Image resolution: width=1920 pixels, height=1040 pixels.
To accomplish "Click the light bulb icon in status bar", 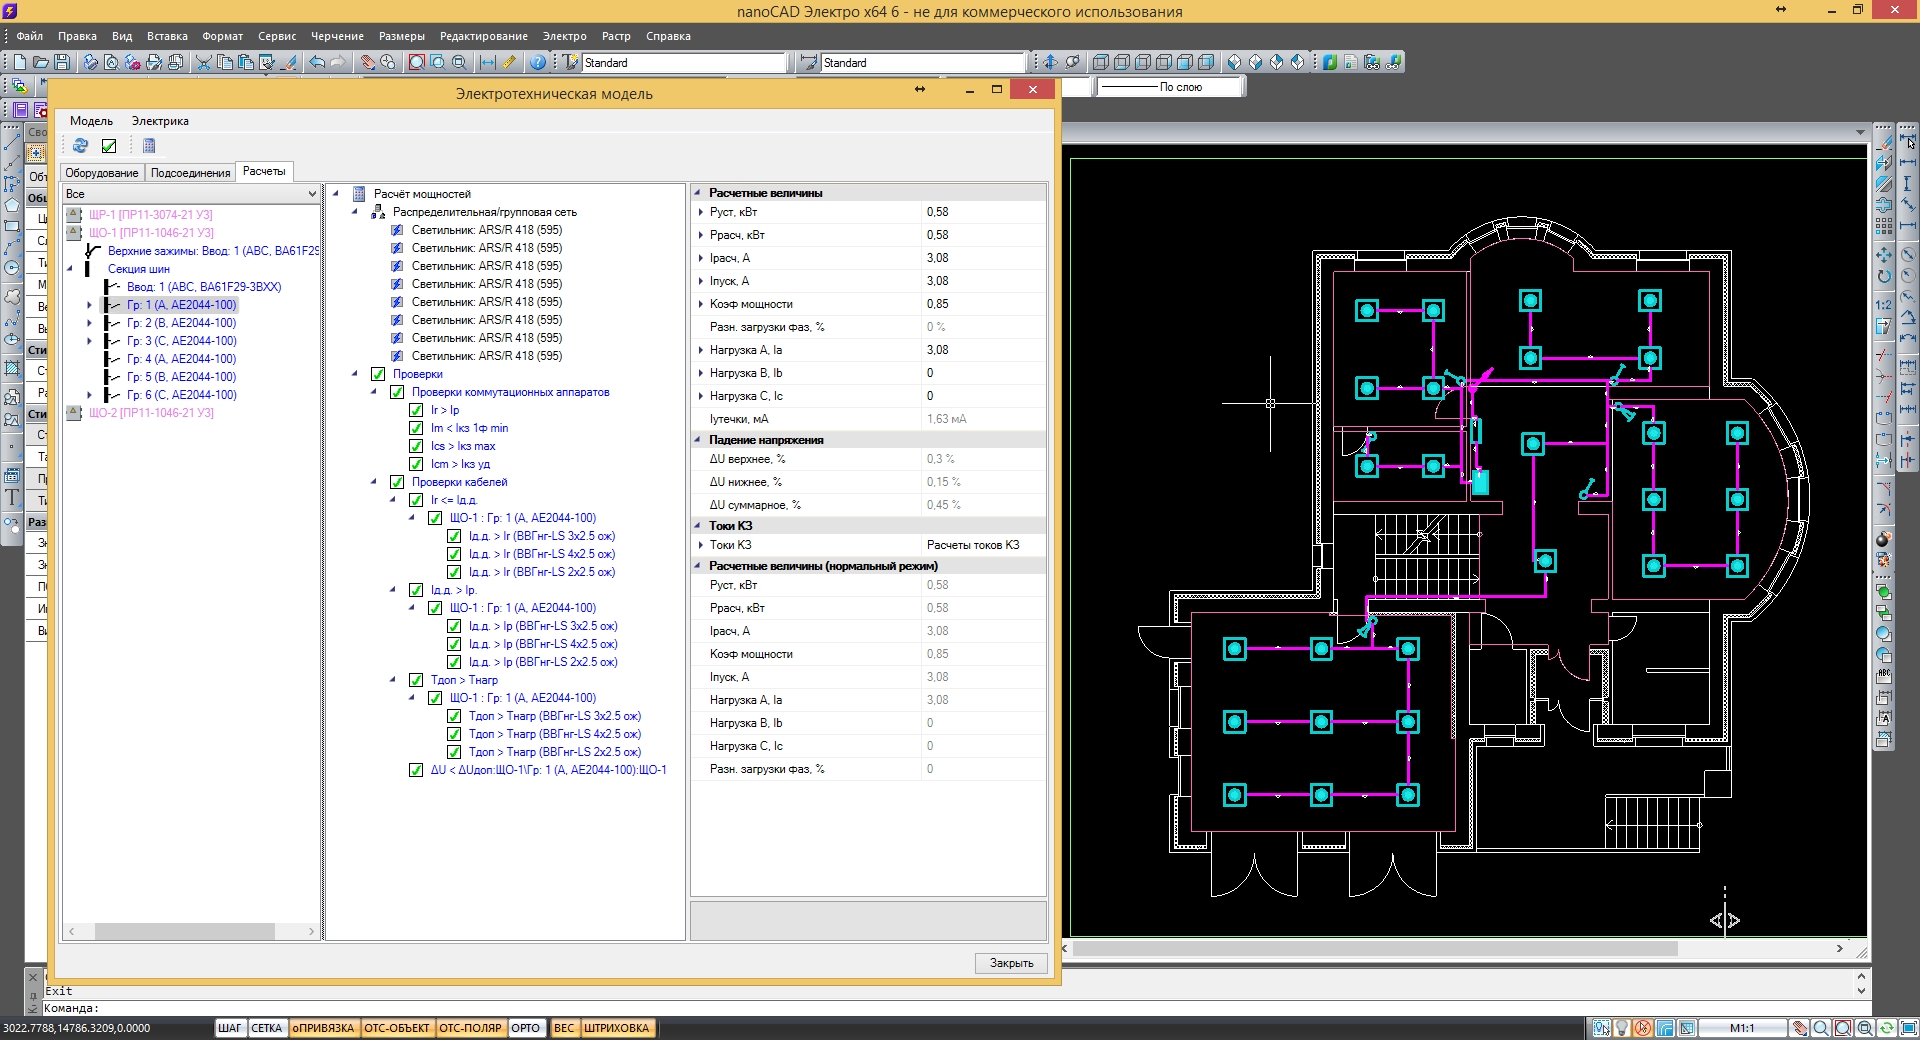I will pos(1622,1028).
